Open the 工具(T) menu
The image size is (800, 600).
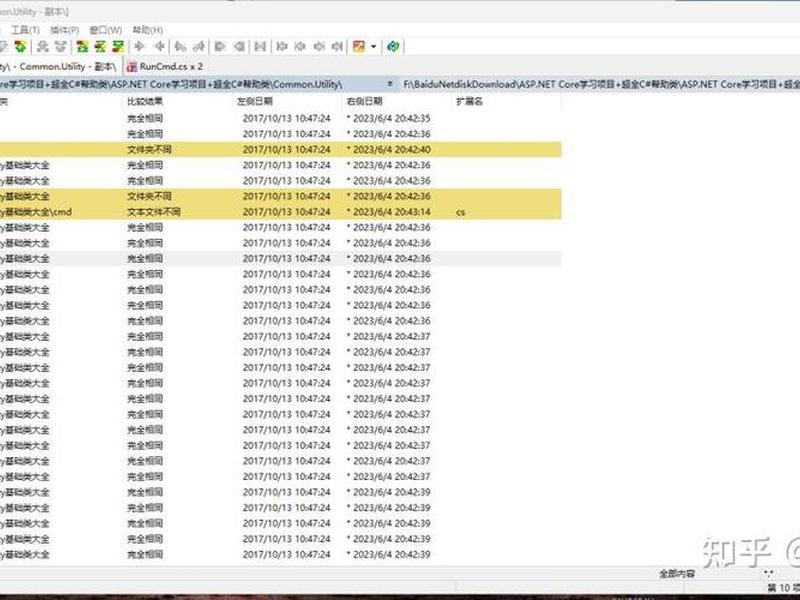[26, 30]
